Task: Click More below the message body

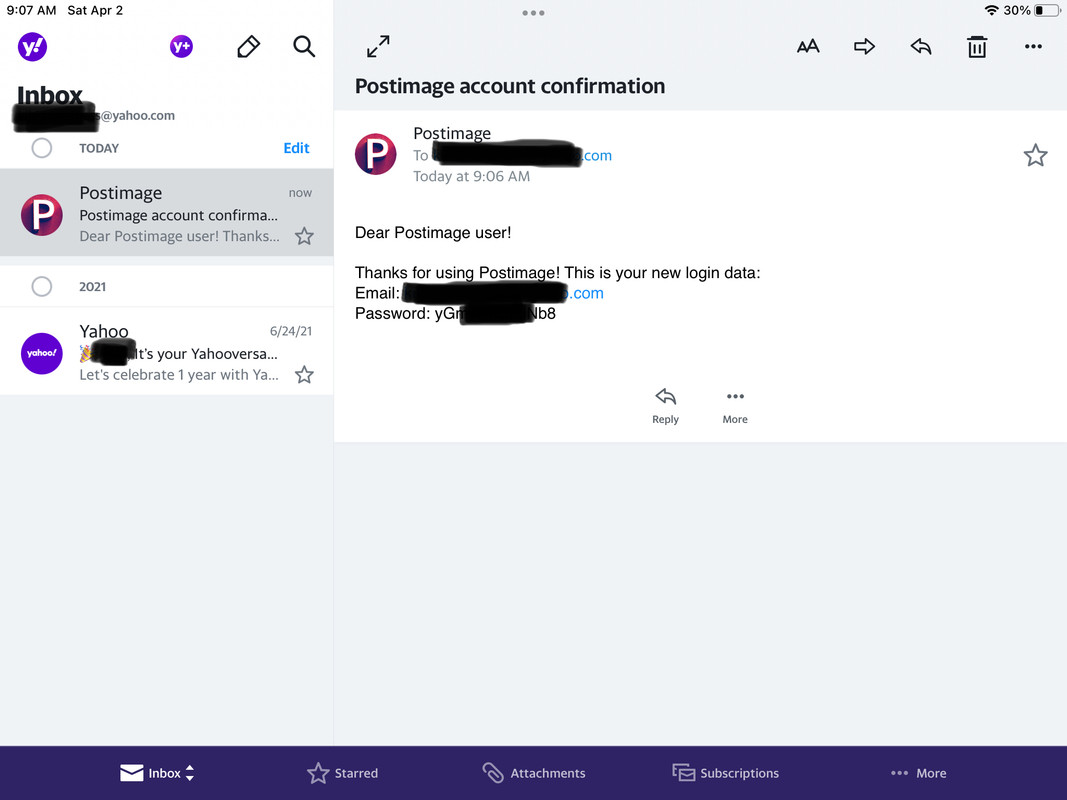Action: pos(735,405)
